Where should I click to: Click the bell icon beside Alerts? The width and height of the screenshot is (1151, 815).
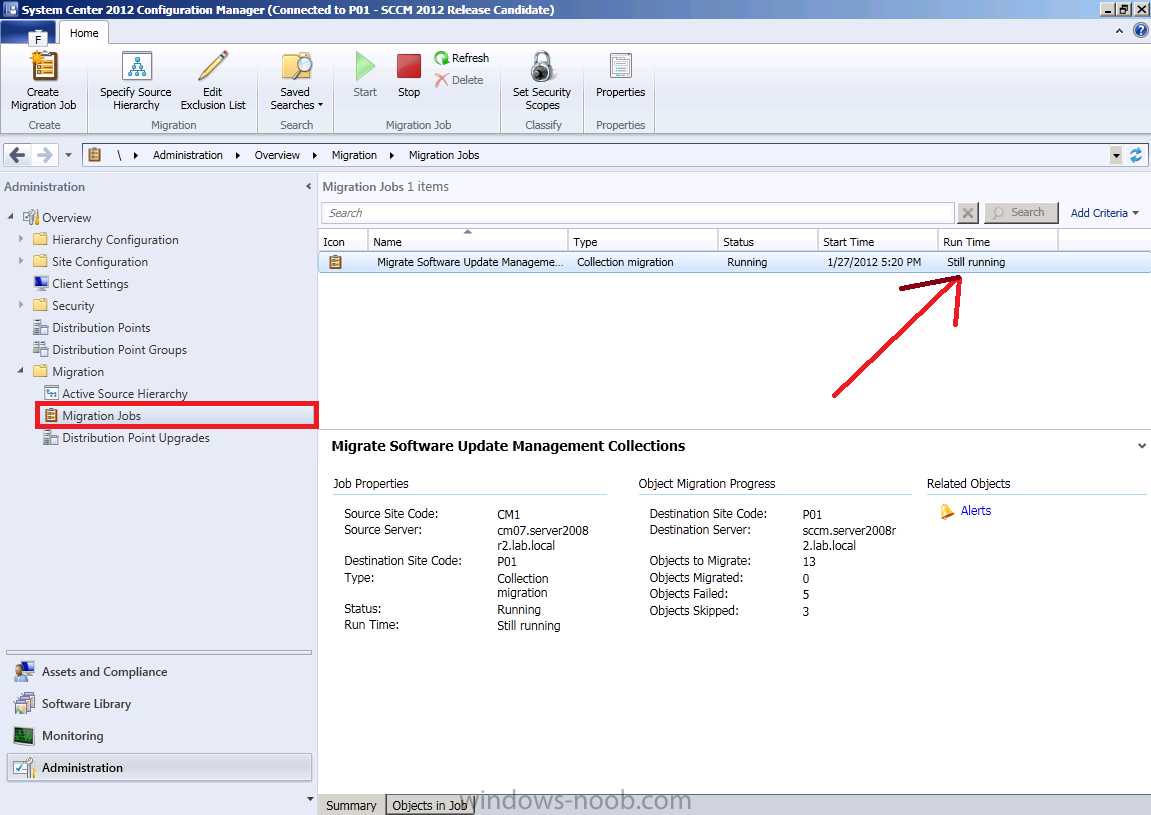(x=947, y=511)
